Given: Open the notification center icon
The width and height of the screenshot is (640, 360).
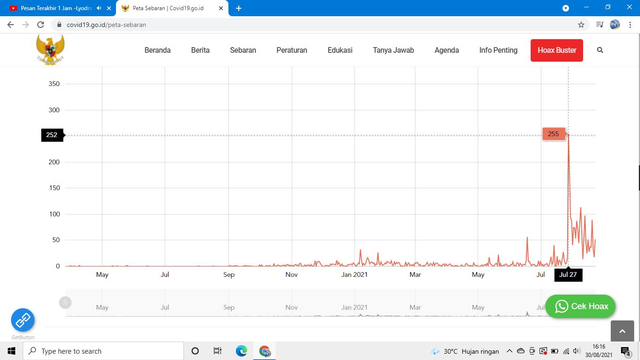Looking at the screenshot, I should click(625, 351).
